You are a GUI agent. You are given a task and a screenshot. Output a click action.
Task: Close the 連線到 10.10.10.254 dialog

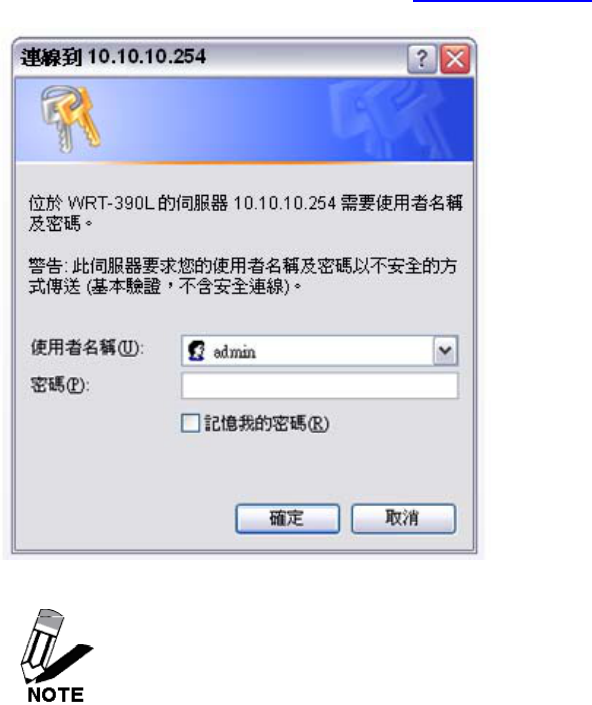click(x=455, y=59)
